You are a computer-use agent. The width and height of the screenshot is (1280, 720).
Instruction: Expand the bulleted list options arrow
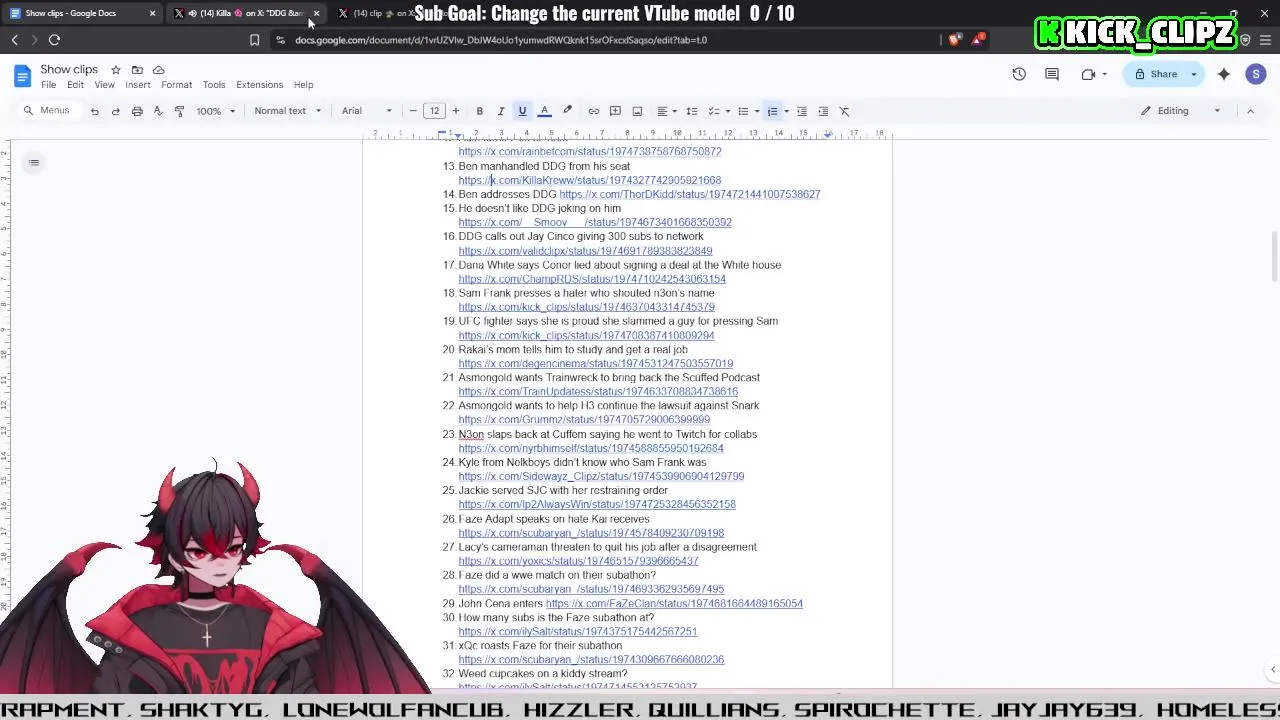[756, 111]
